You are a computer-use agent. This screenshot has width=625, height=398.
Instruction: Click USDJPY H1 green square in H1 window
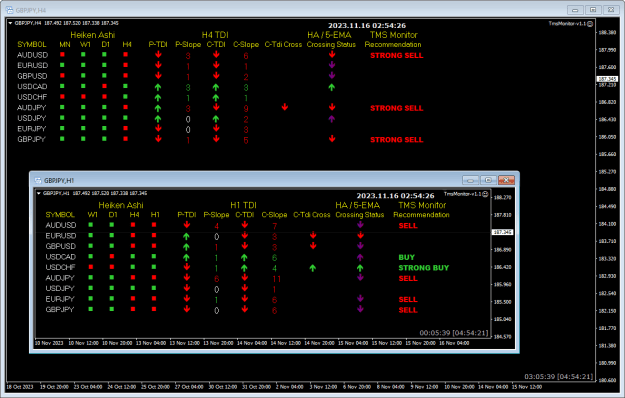tap(154, 288)
